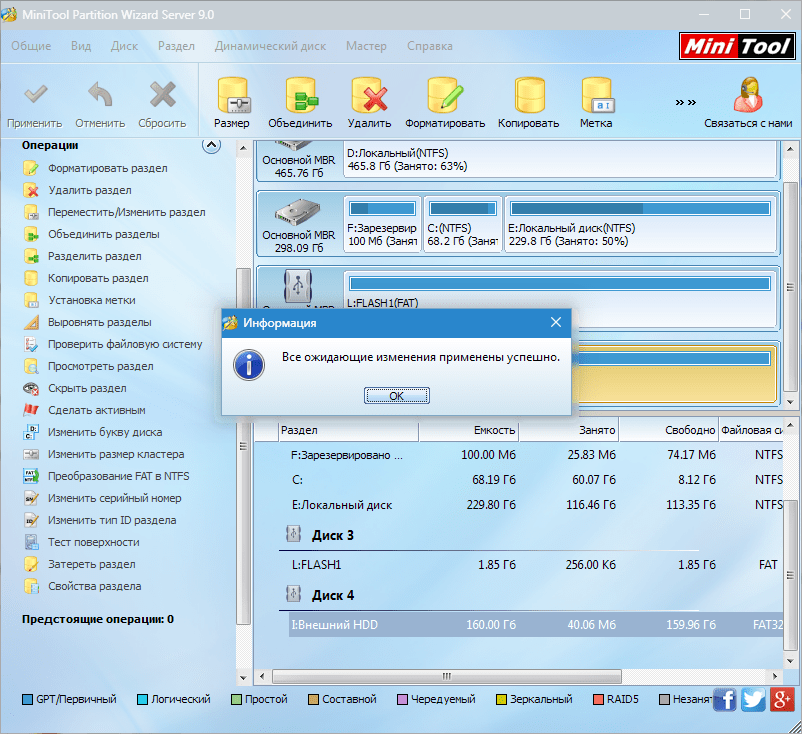This screenshot has width=802, height=734.
Task: Close the Информация dialog
Action: [556, 323]
